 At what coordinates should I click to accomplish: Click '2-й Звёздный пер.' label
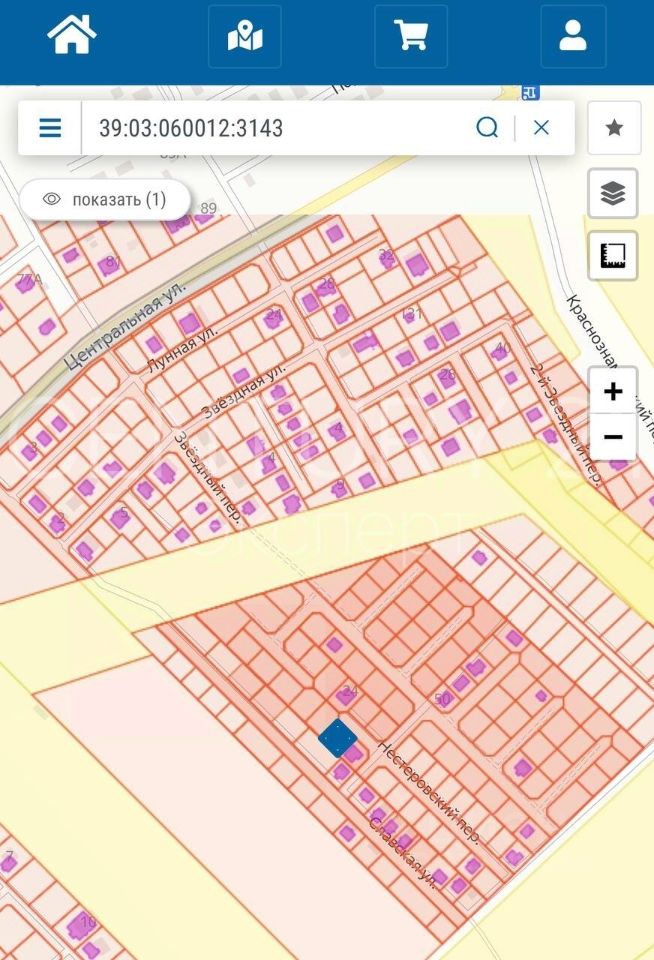tap(565, 424)
